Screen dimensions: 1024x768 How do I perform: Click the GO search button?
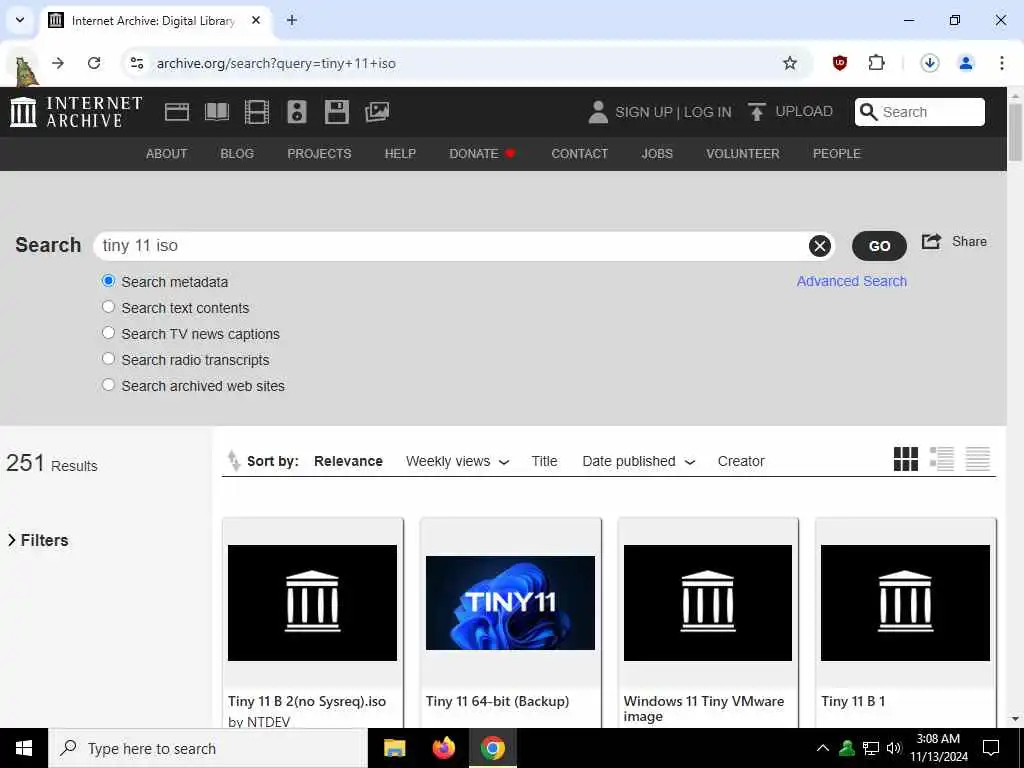(879, 246)
